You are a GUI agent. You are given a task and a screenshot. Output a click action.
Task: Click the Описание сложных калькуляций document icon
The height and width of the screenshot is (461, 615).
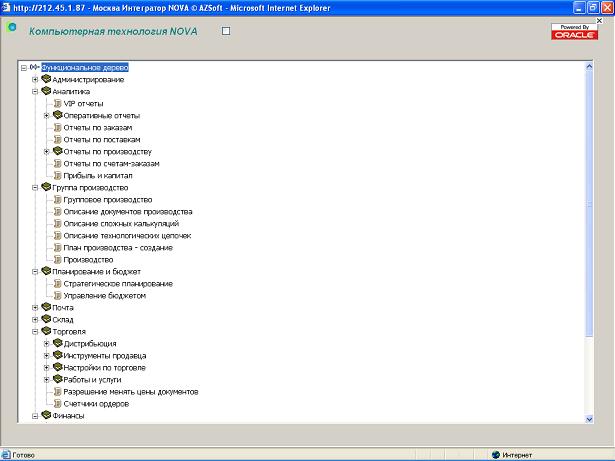coord(57,224)
